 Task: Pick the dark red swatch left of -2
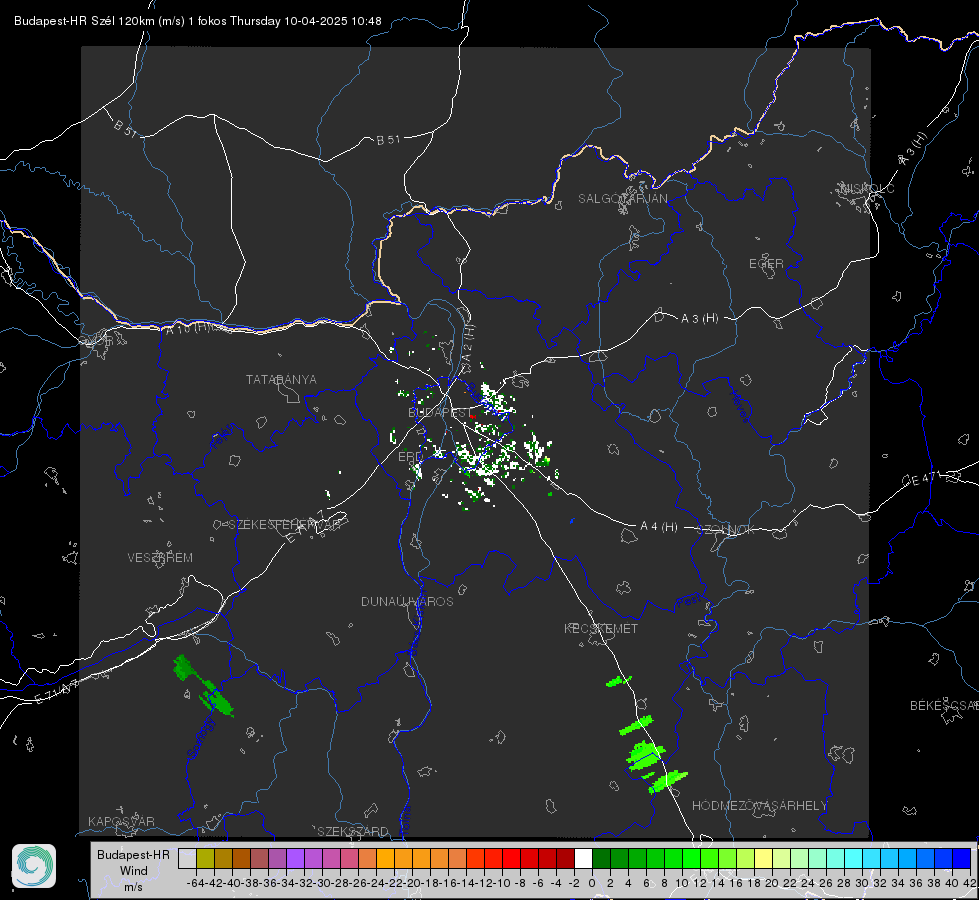(x=566, y=858)
